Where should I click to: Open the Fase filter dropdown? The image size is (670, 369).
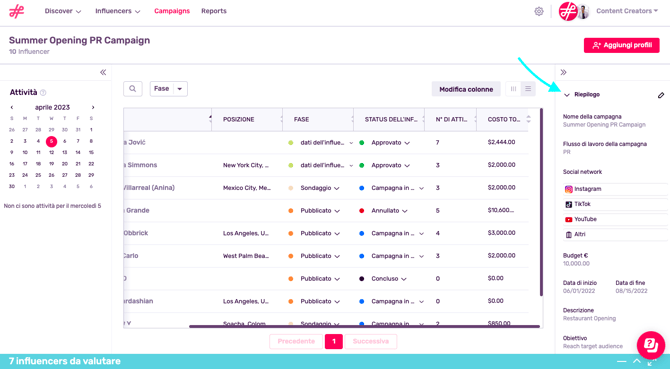point(168,89)
